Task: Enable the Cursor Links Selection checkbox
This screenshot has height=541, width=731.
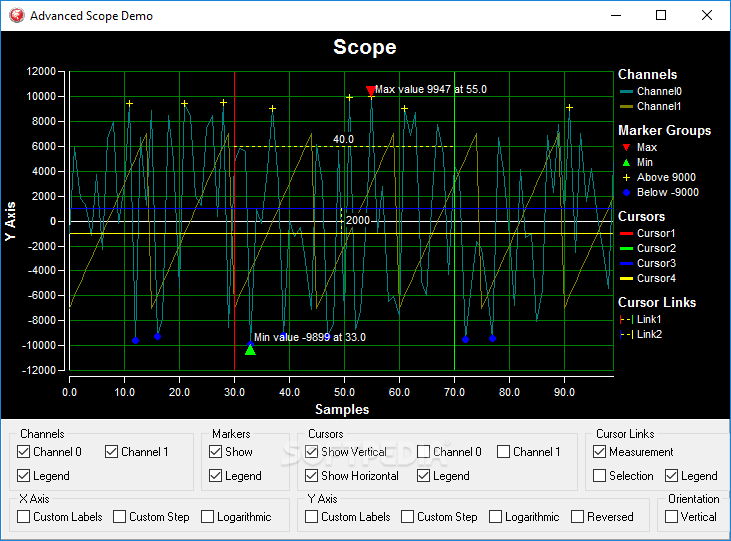Action: pos(600,476)
